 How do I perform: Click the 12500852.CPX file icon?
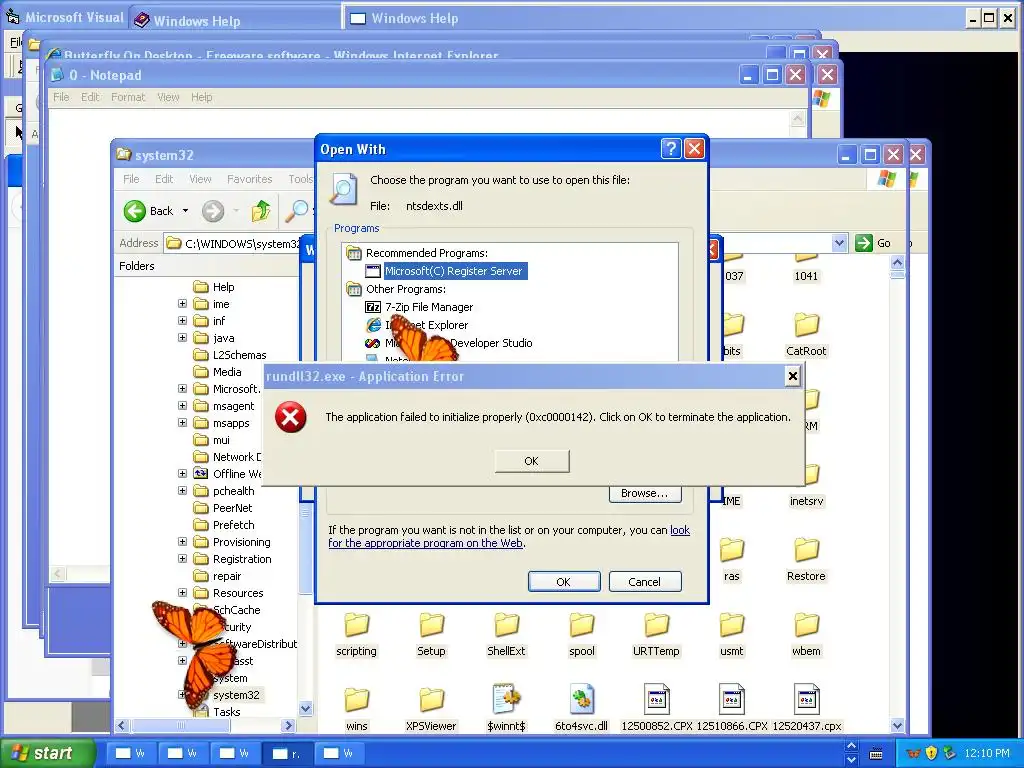point(656,699)
